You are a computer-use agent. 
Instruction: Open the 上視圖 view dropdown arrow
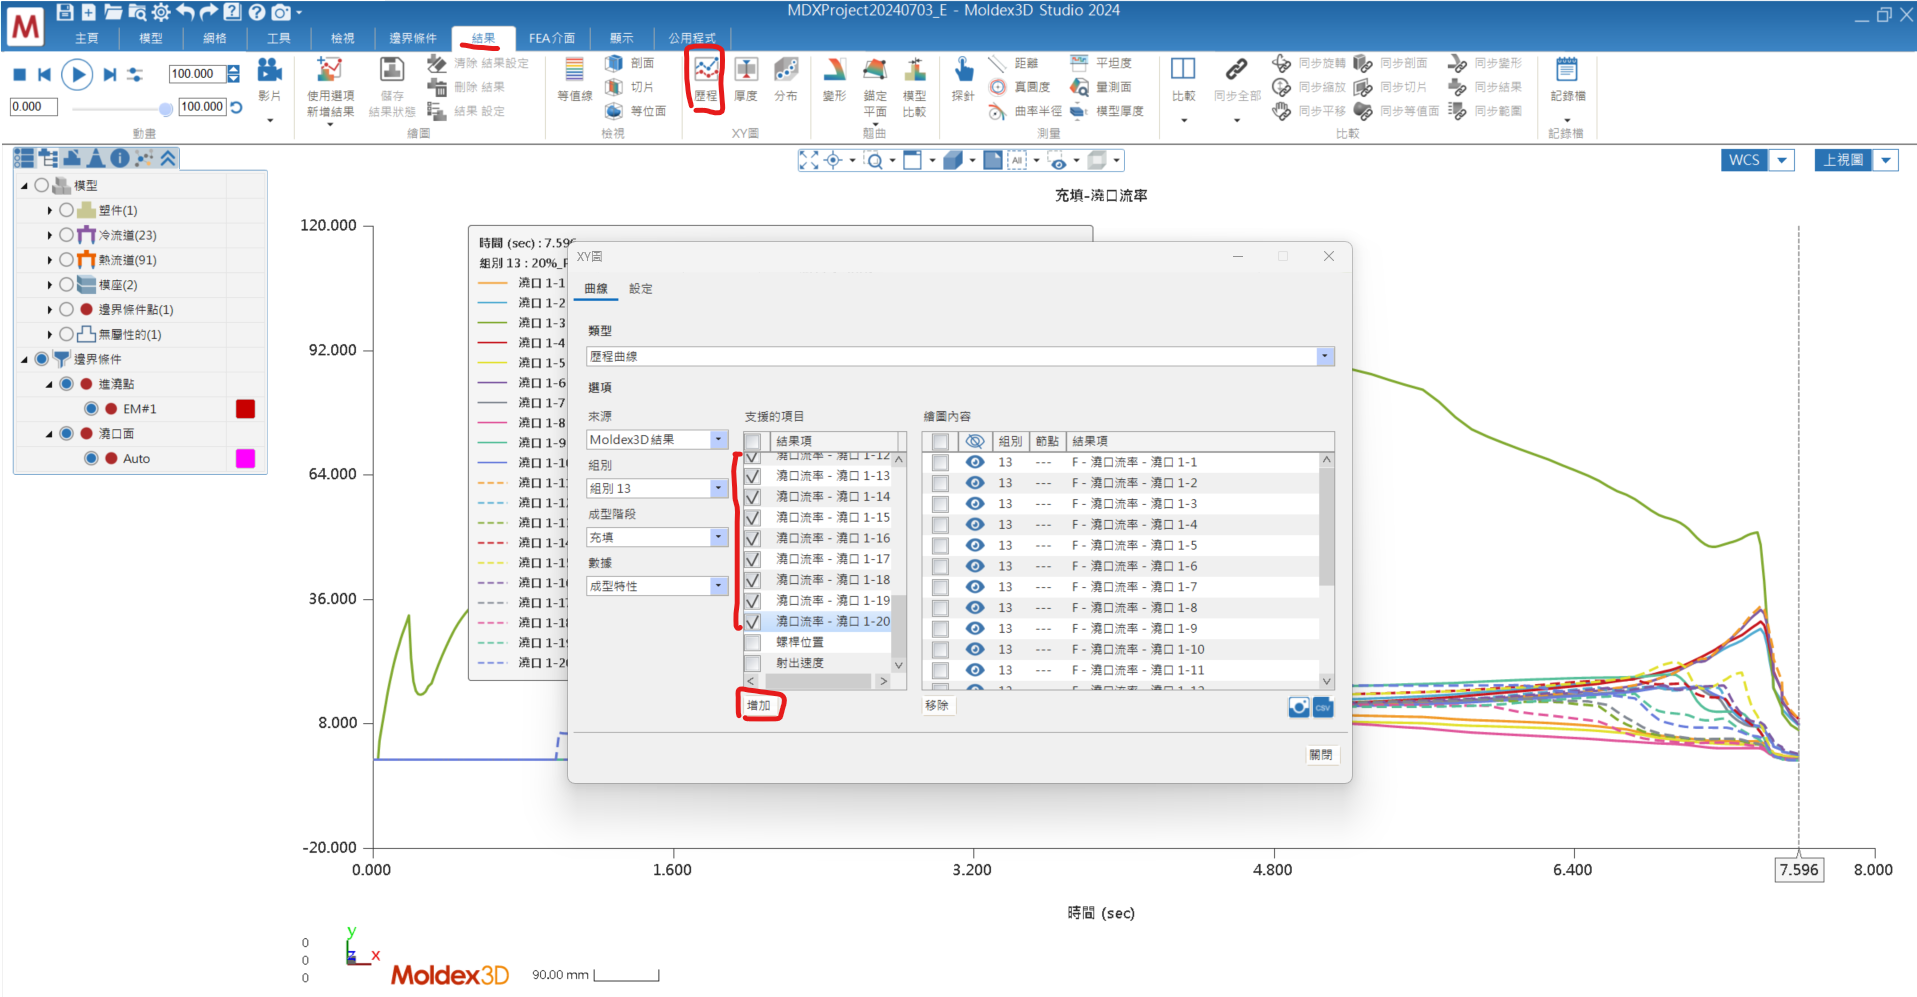tap(1886, 160)
